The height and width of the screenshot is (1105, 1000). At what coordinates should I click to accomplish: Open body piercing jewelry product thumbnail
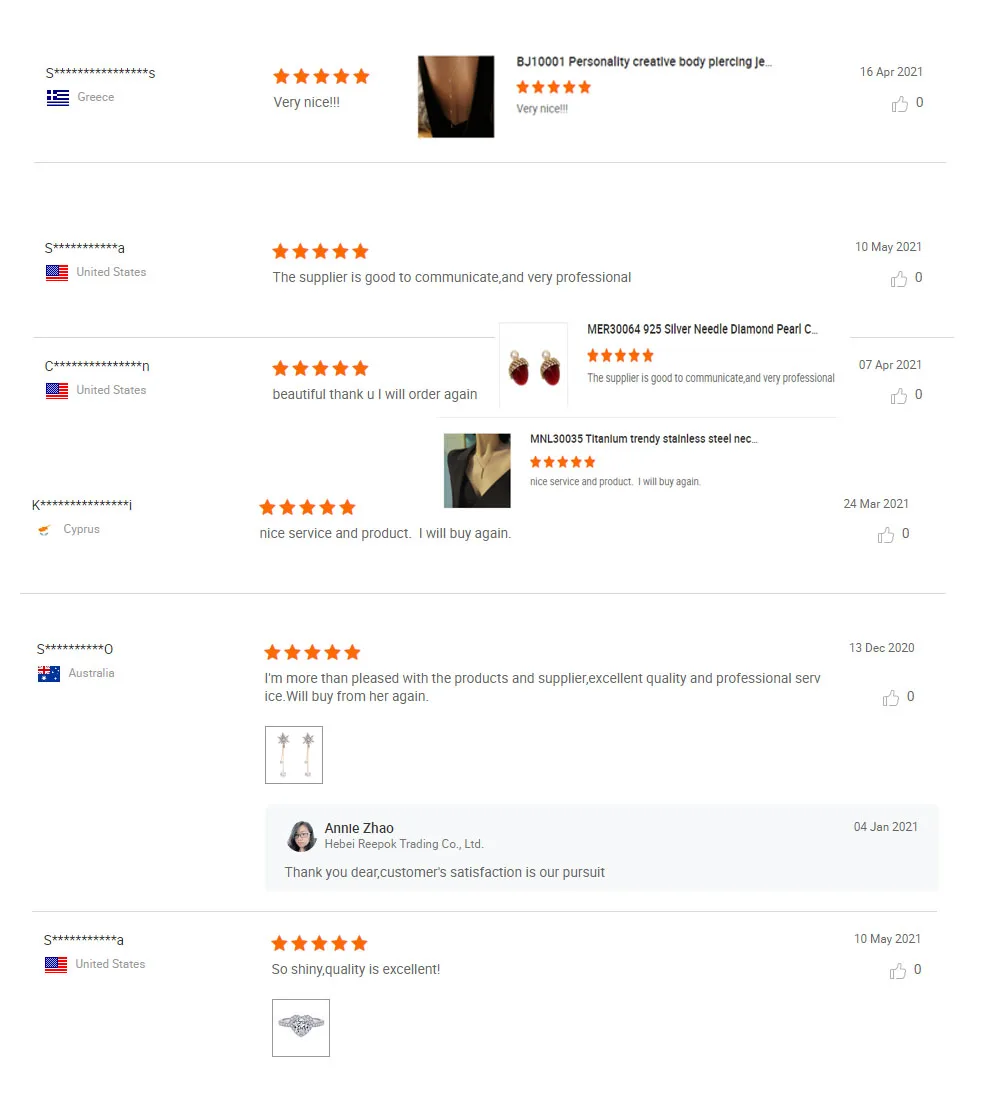(x=456, y=97)
